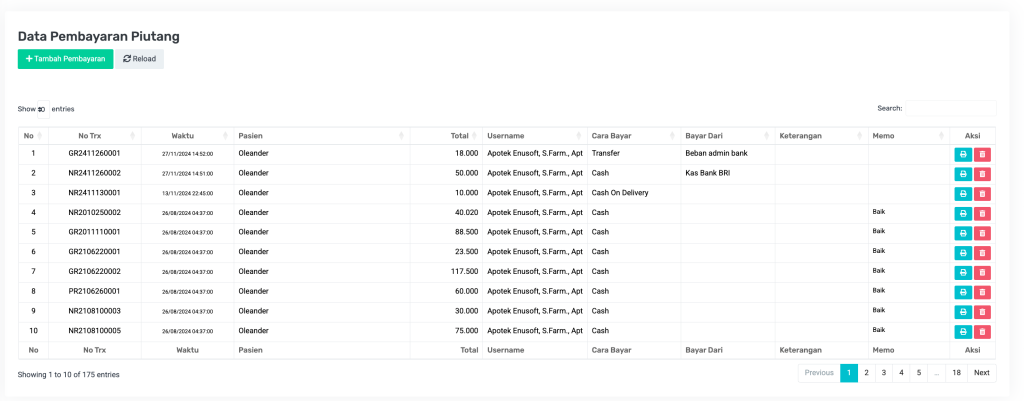Delete transaction NR2411260002 using trash icon
Screen dimensions: 1024x401
[982, 174]
